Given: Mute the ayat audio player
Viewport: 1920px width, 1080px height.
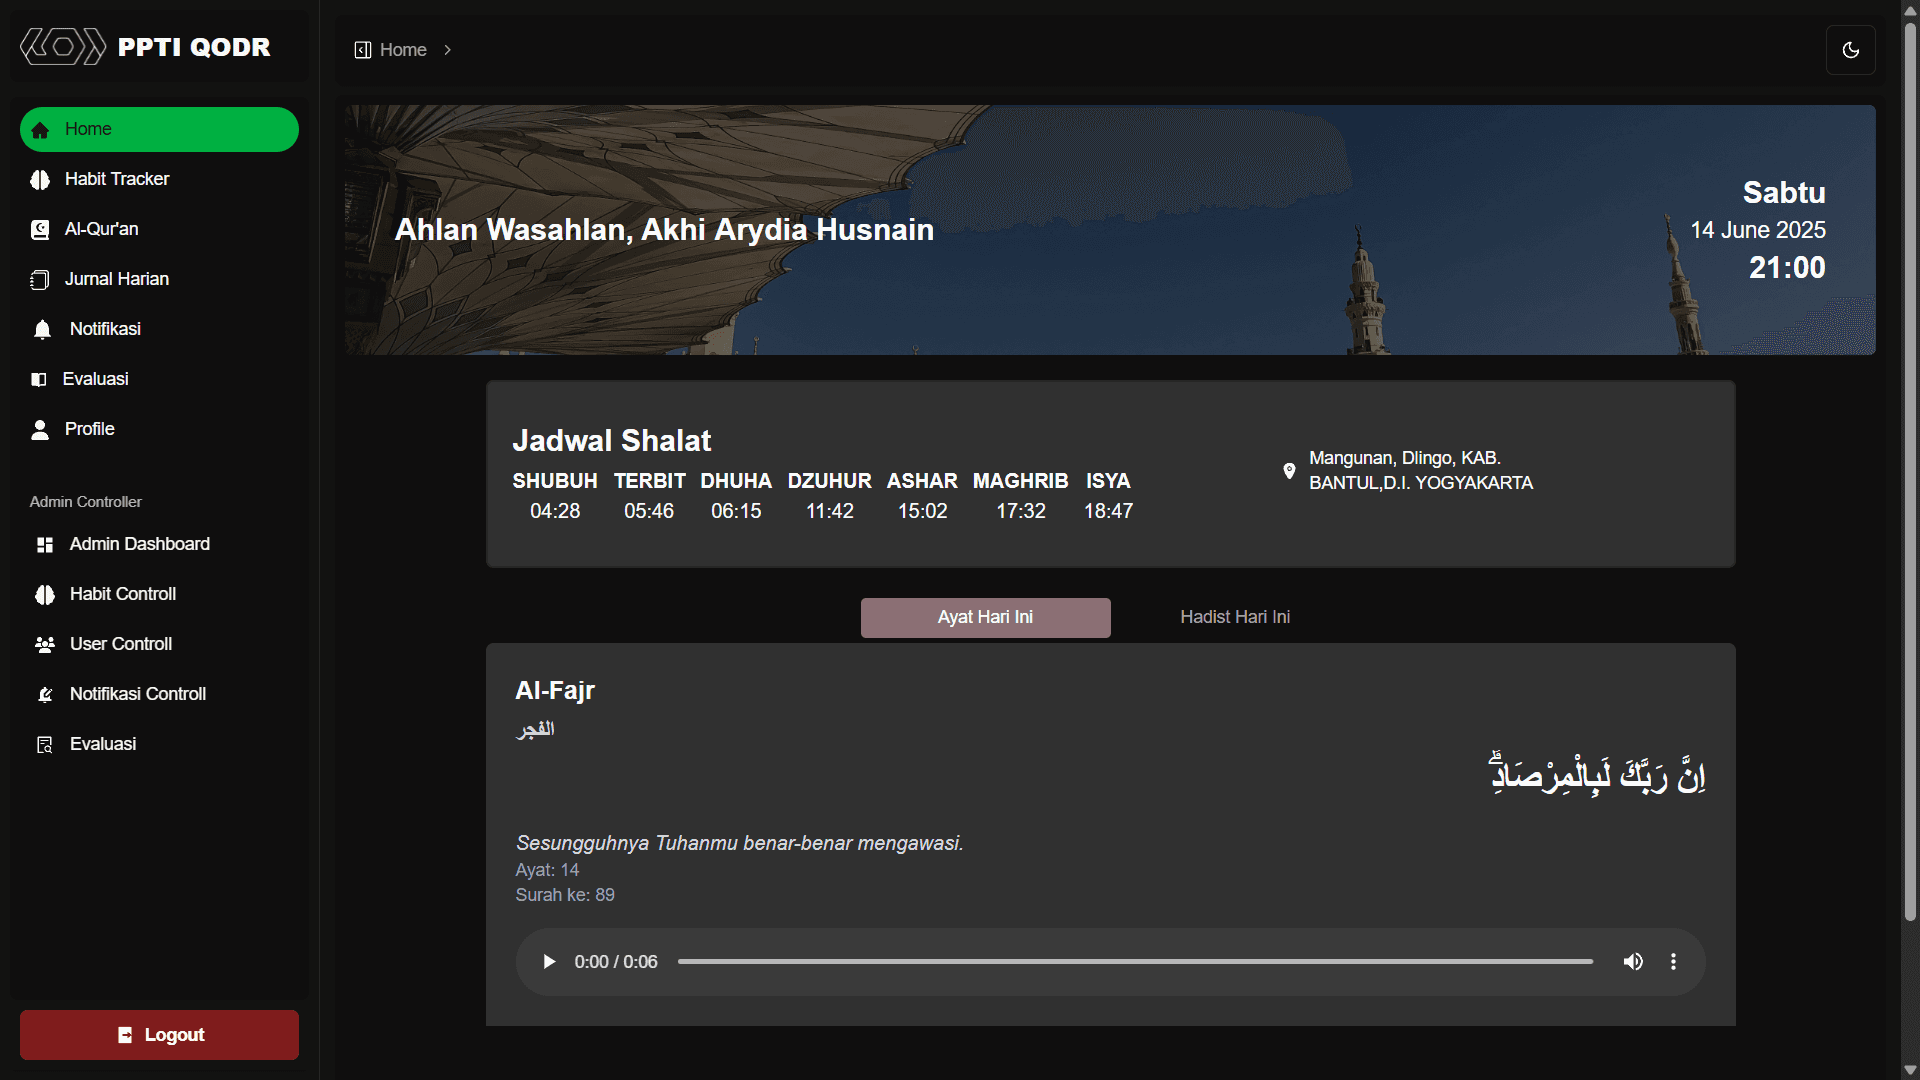Looking at the screenshot, I should (1633, 962).
